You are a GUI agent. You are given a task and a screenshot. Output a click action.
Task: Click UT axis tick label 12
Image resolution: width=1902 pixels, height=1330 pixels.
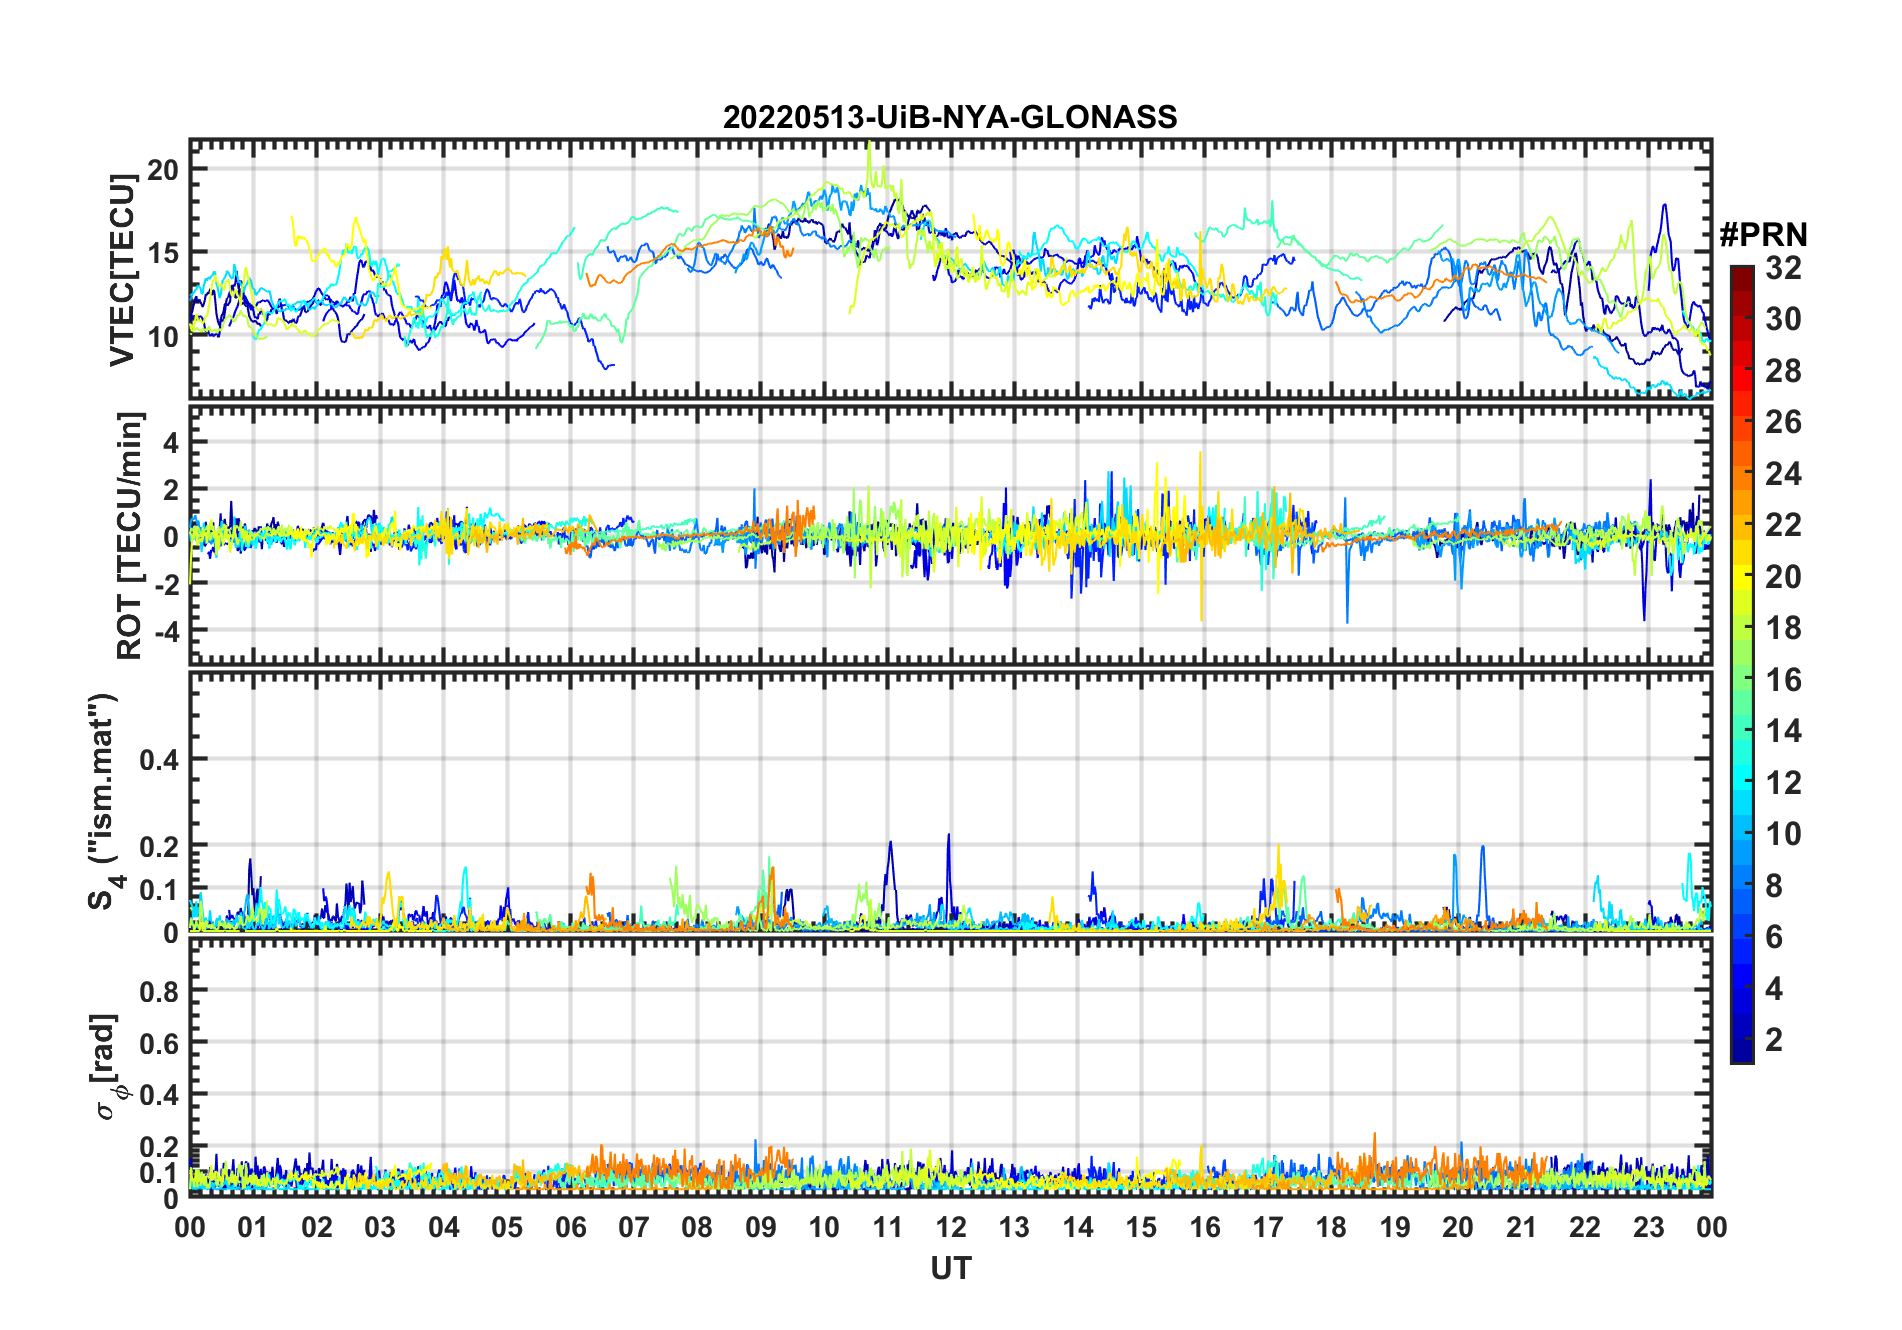951,1227
